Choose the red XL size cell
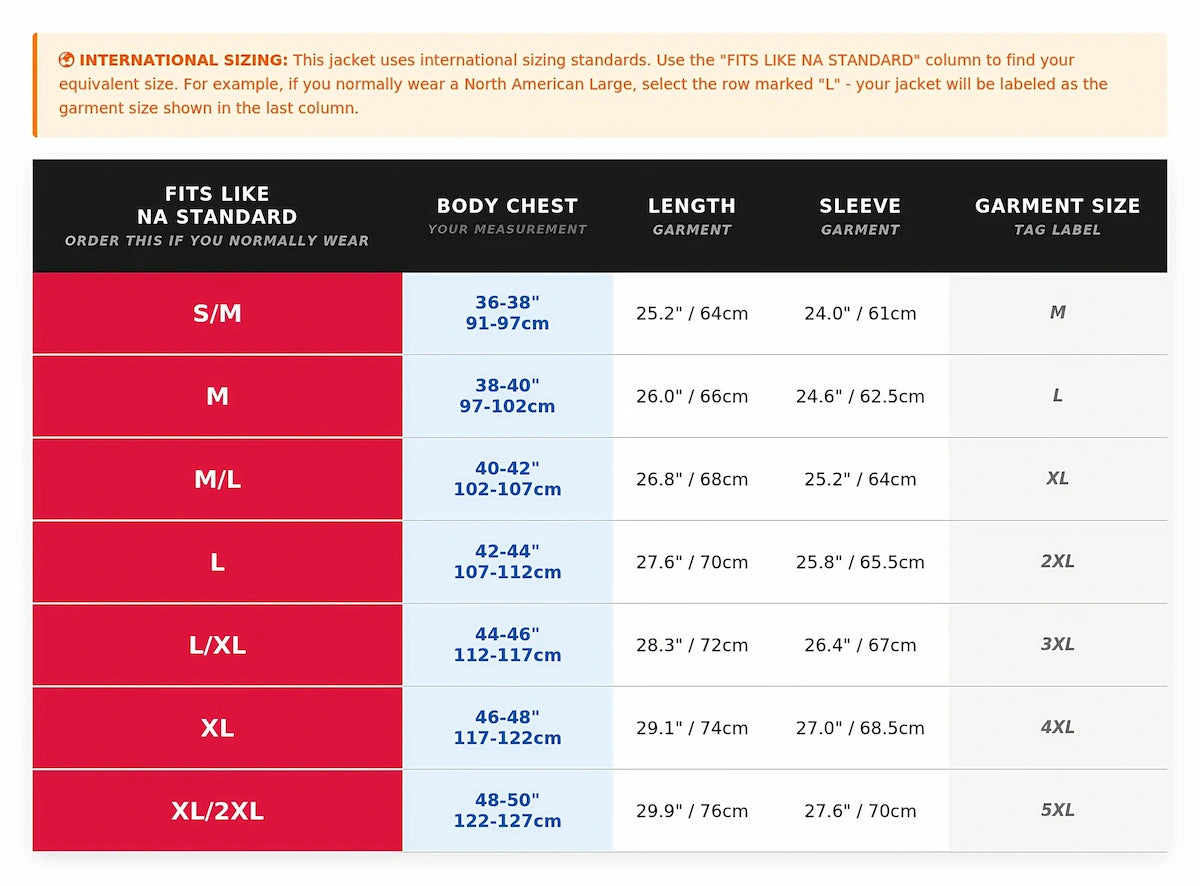Viewport: 1200px width, 886px height. click(217, 729)
